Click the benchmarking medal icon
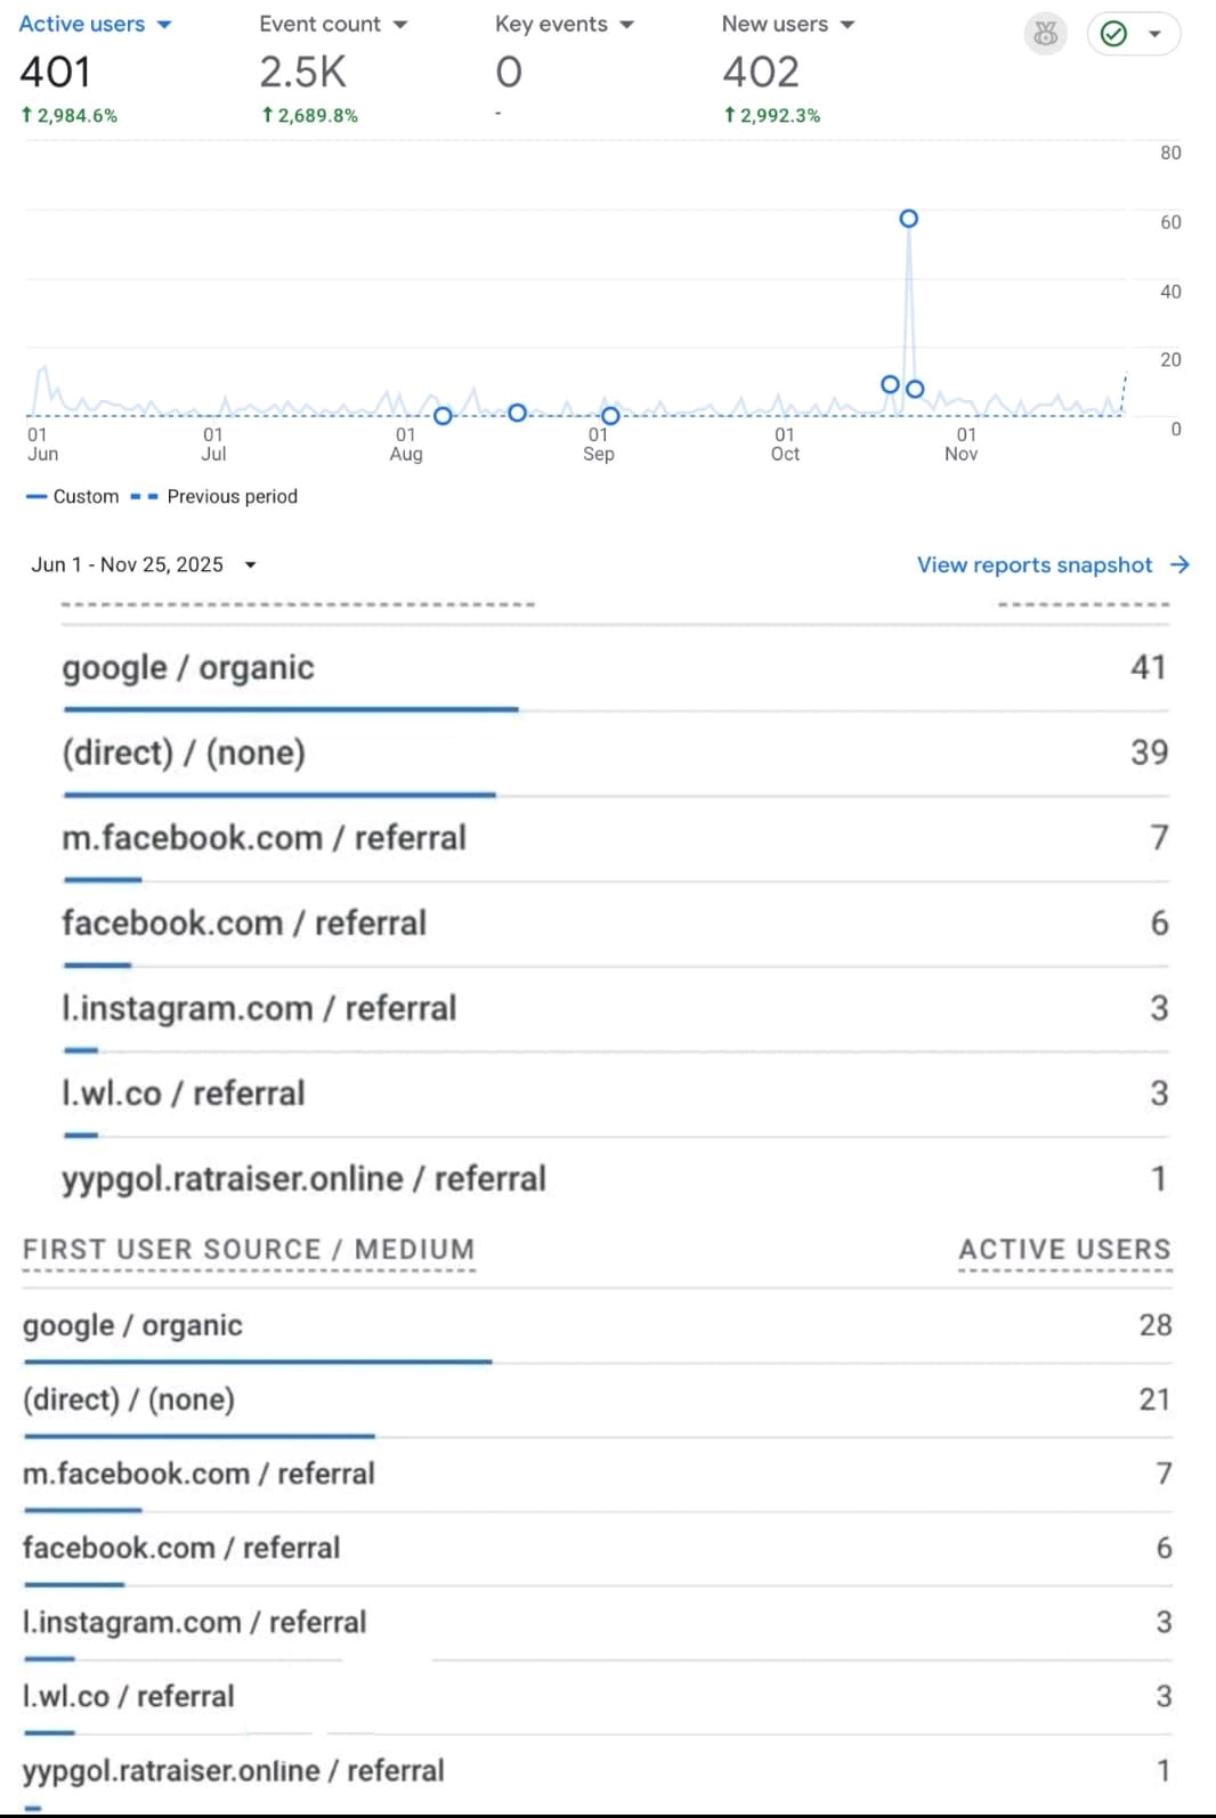Image resolution: width=1216 pixels, height=1818 pixels. coord(1045,35)
